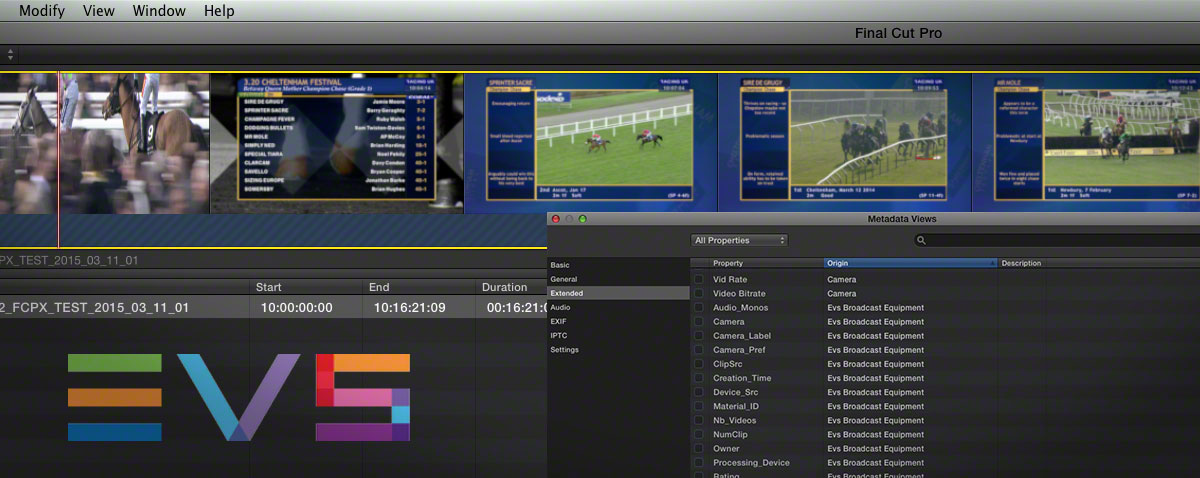Click the 00:16:21 duration value

[516, 308]
